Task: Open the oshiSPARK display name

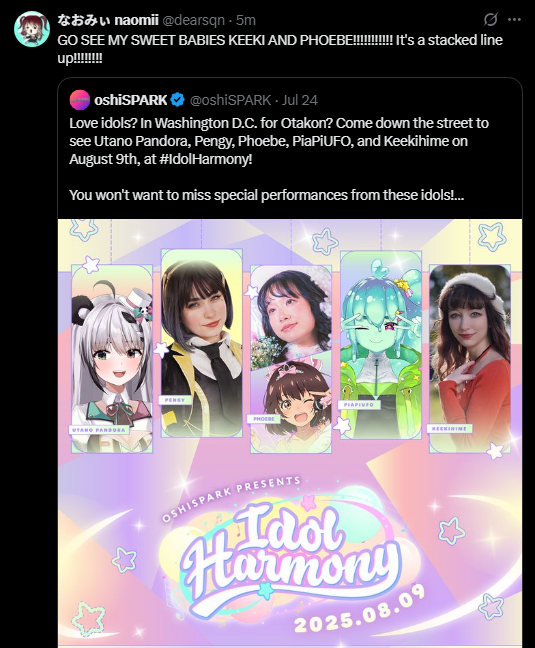Action: click(131, 100)
